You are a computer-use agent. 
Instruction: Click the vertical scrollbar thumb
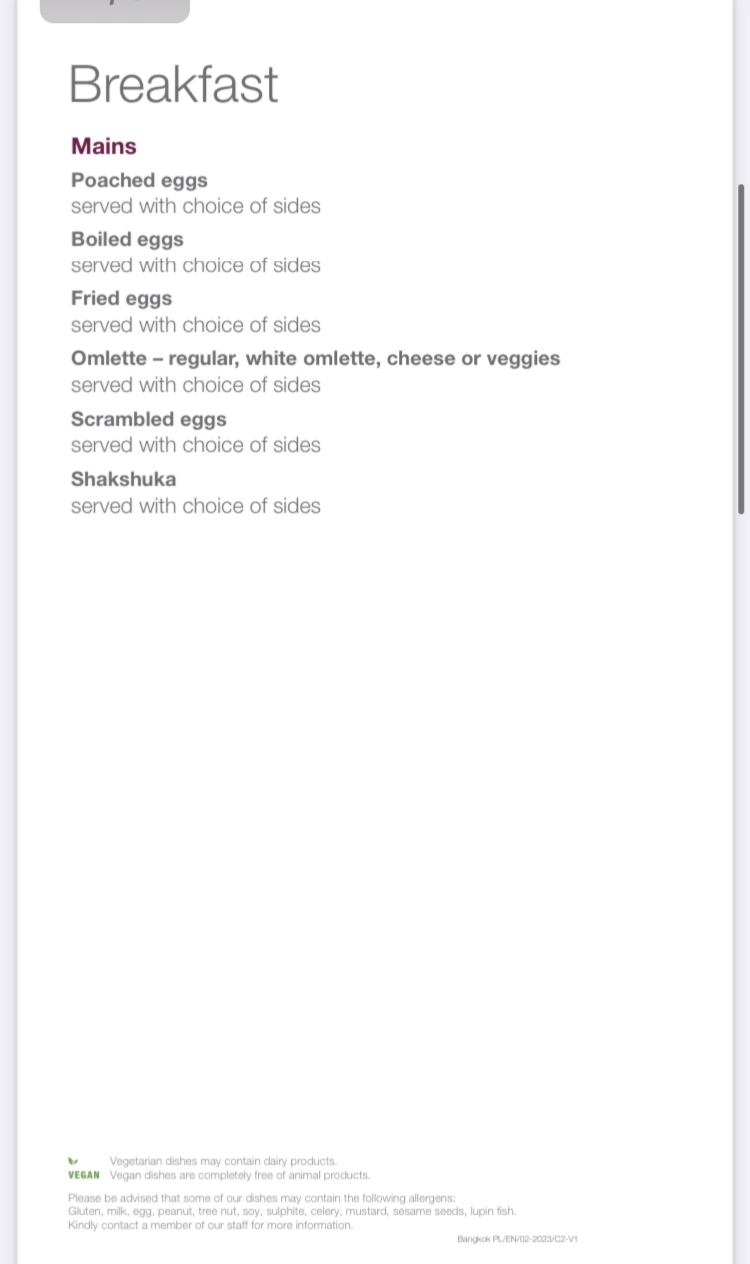(741, 349)
